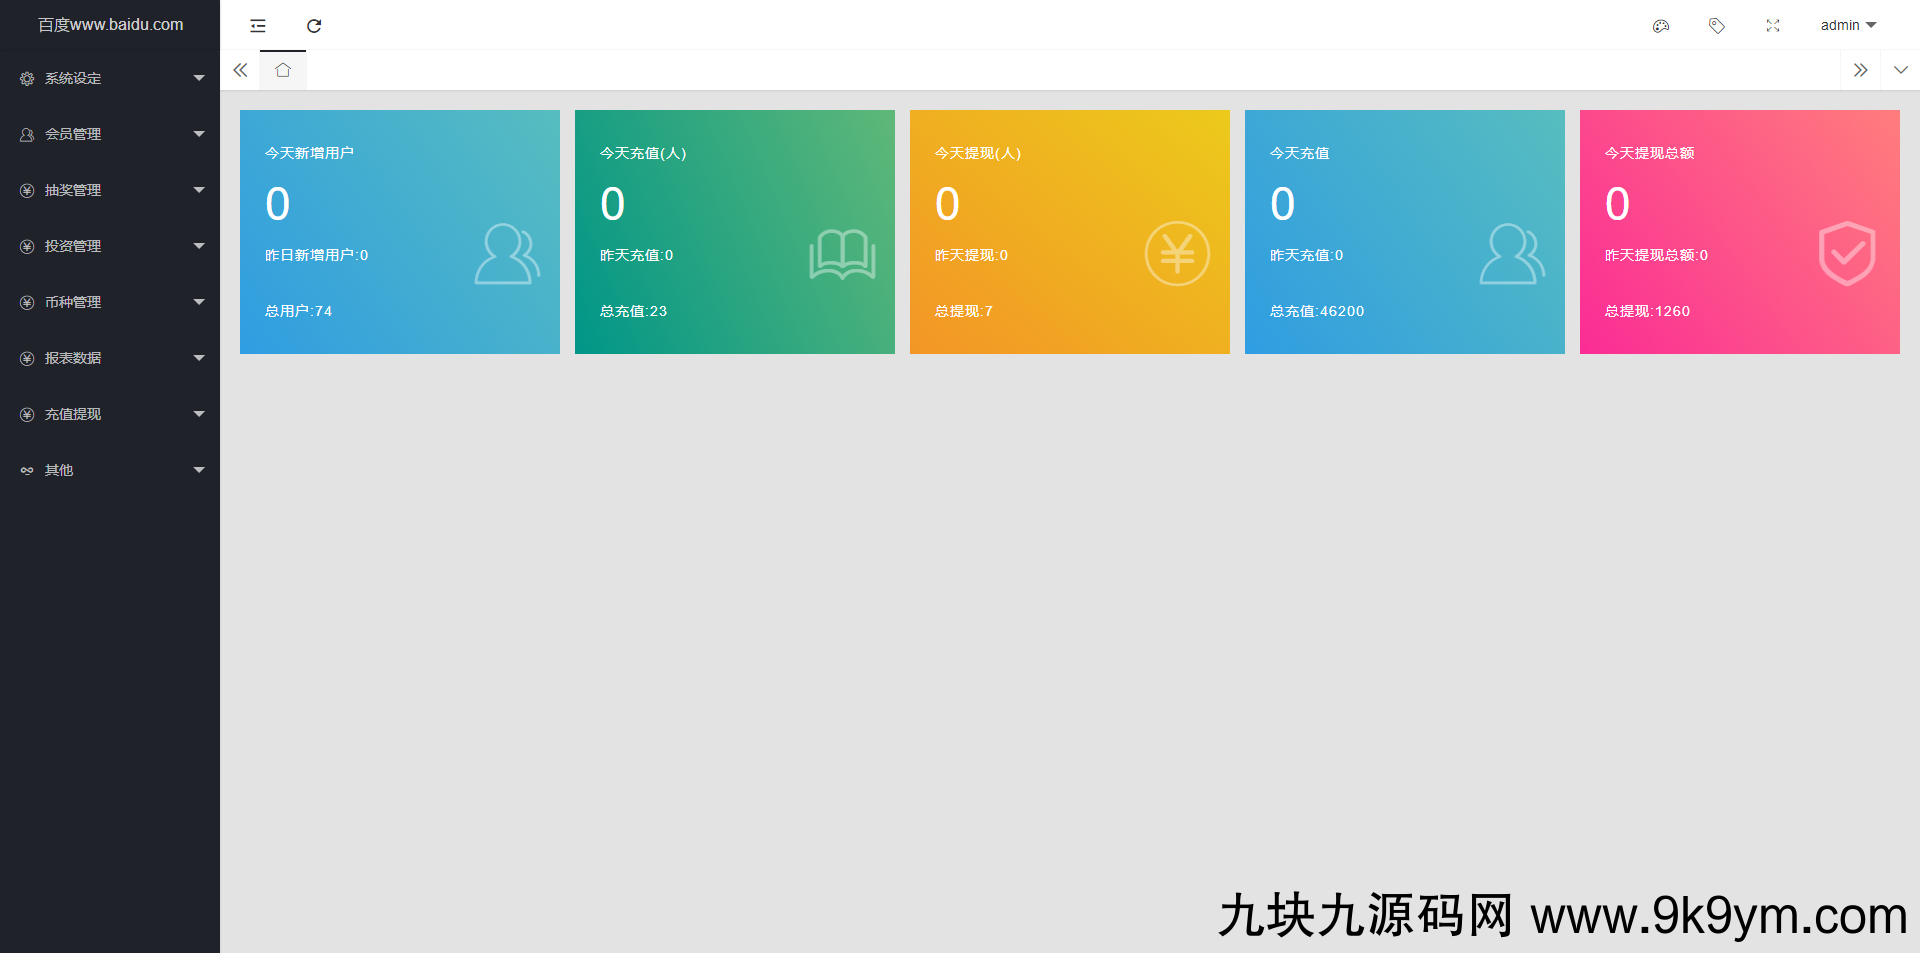Image resolution: width=1920 pixels, height=953 pixels.
Task: Enter fullscreen using the expand icon
Action: [x=1772, y=25]
